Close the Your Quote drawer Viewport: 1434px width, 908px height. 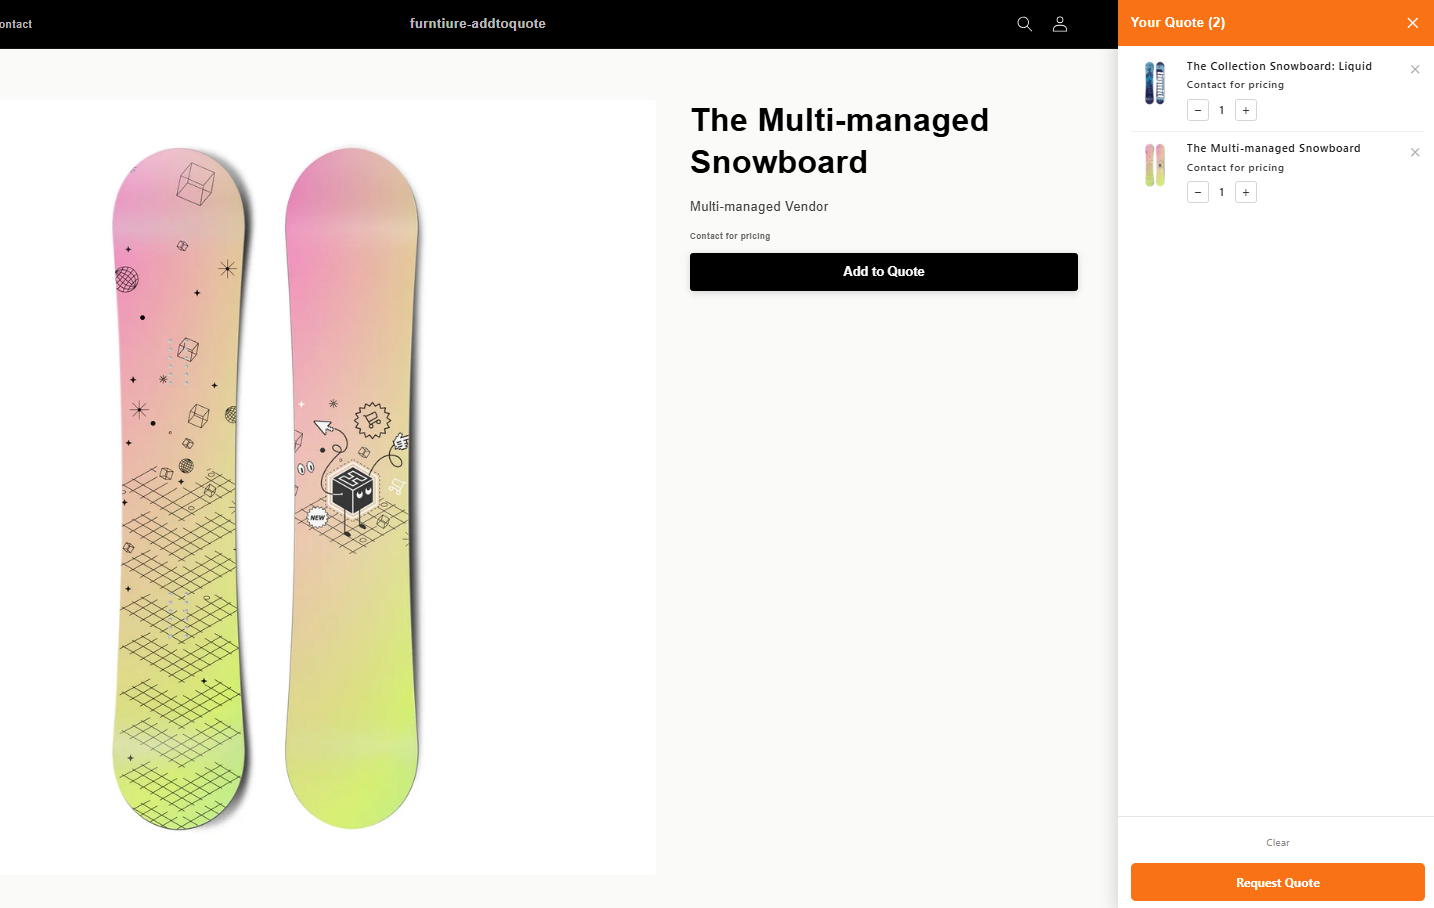(1412, 22)
